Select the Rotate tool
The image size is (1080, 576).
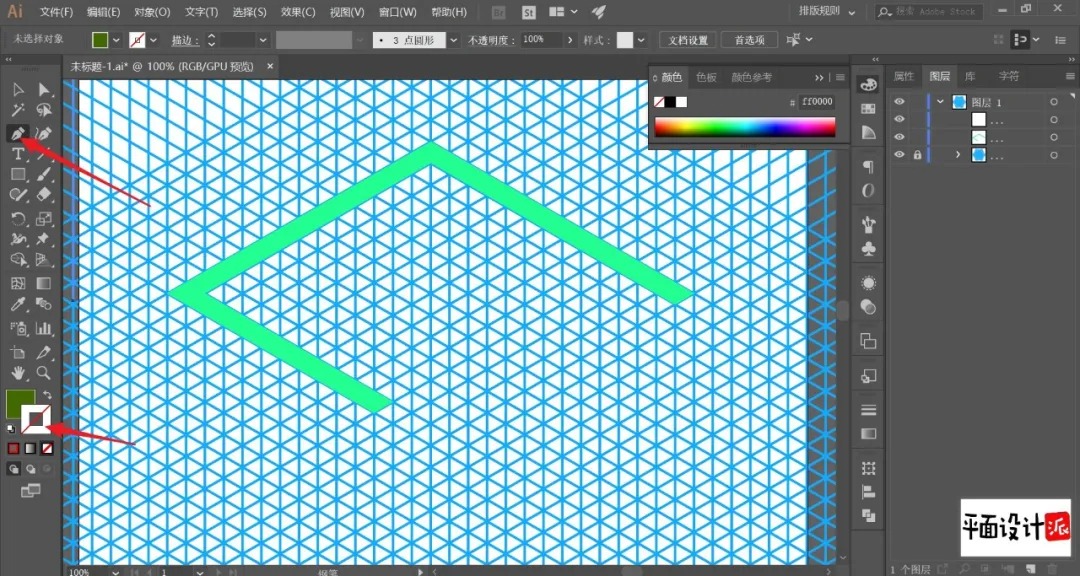click(x=19, y=218)
